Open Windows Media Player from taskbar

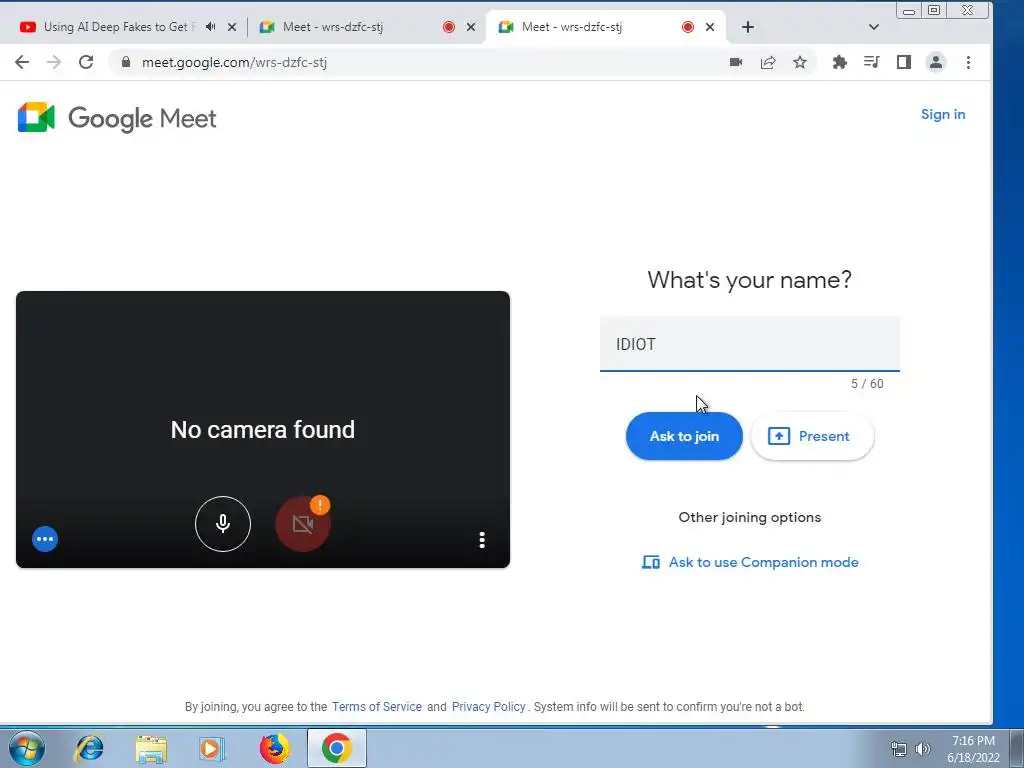pos(212,748)
